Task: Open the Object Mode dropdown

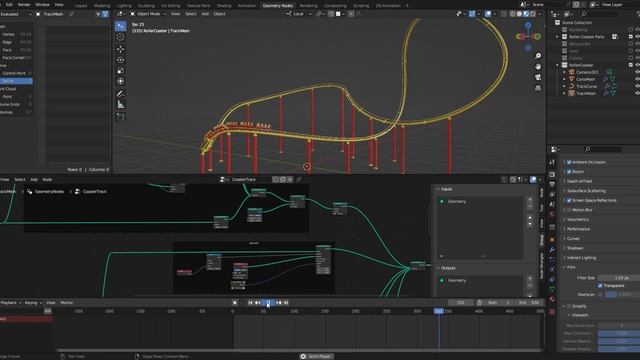Action: (148, 14)
